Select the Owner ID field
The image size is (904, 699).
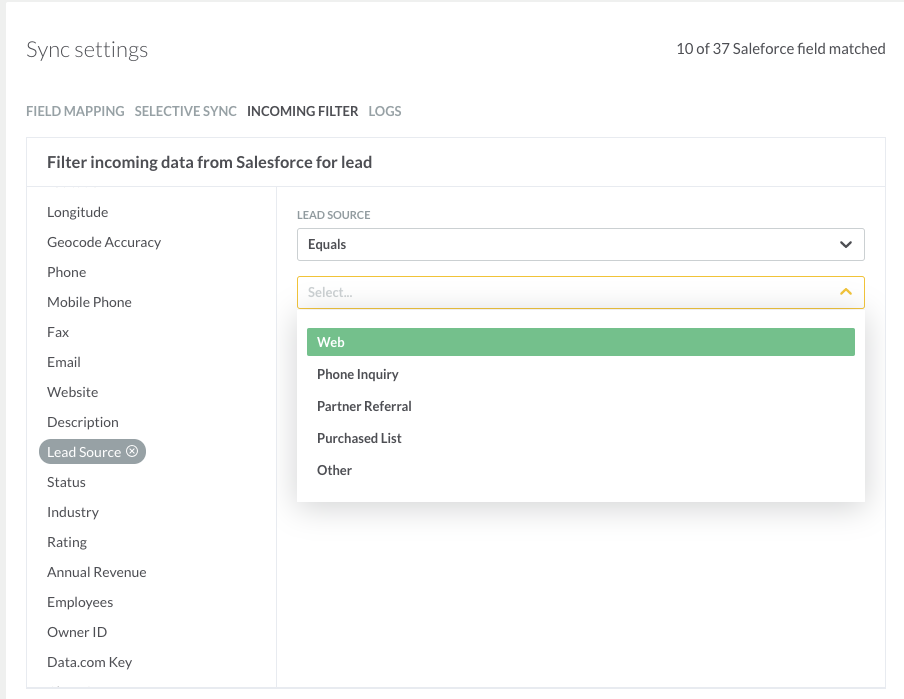(x=77, y=632)
